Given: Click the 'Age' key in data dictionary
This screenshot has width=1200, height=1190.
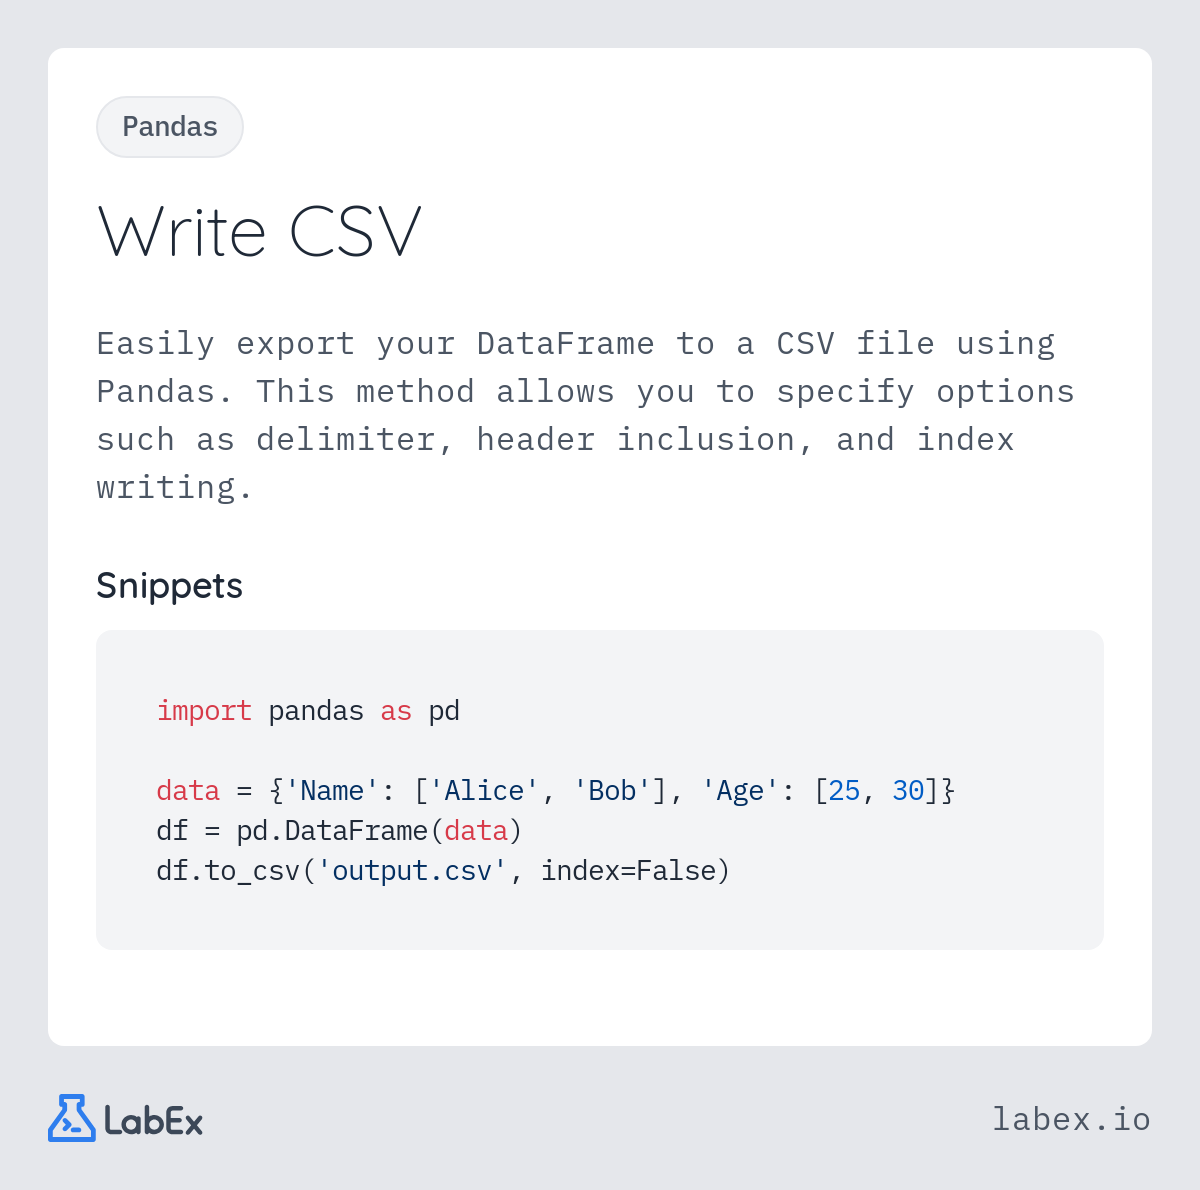Looking at the screenshot, I should pos(740,791).
